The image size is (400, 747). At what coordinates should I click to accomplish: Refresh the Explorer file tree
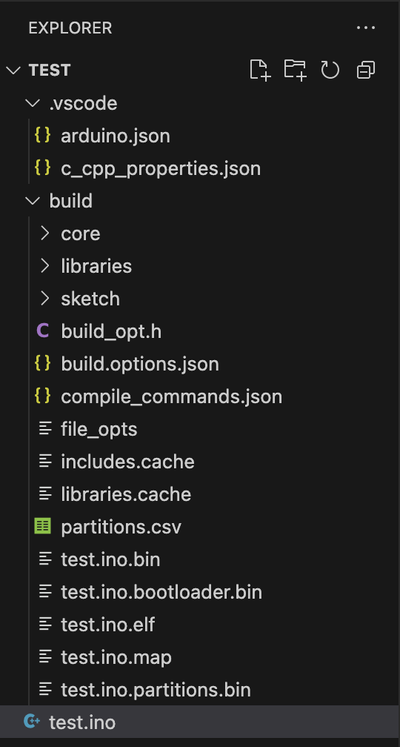click(330, 70)
